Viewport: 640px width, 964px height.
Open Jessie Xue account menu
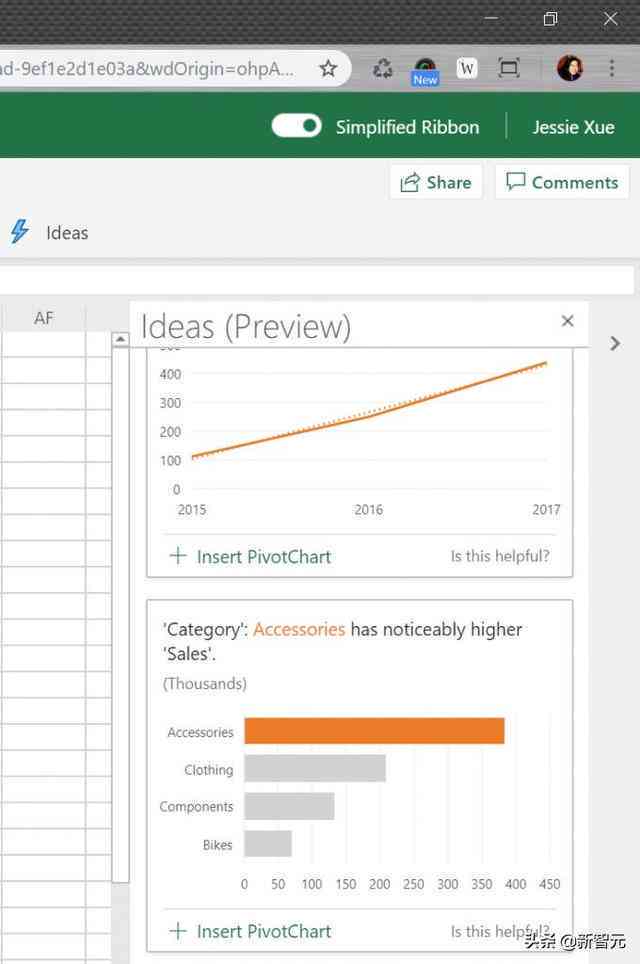pos(573,127)
